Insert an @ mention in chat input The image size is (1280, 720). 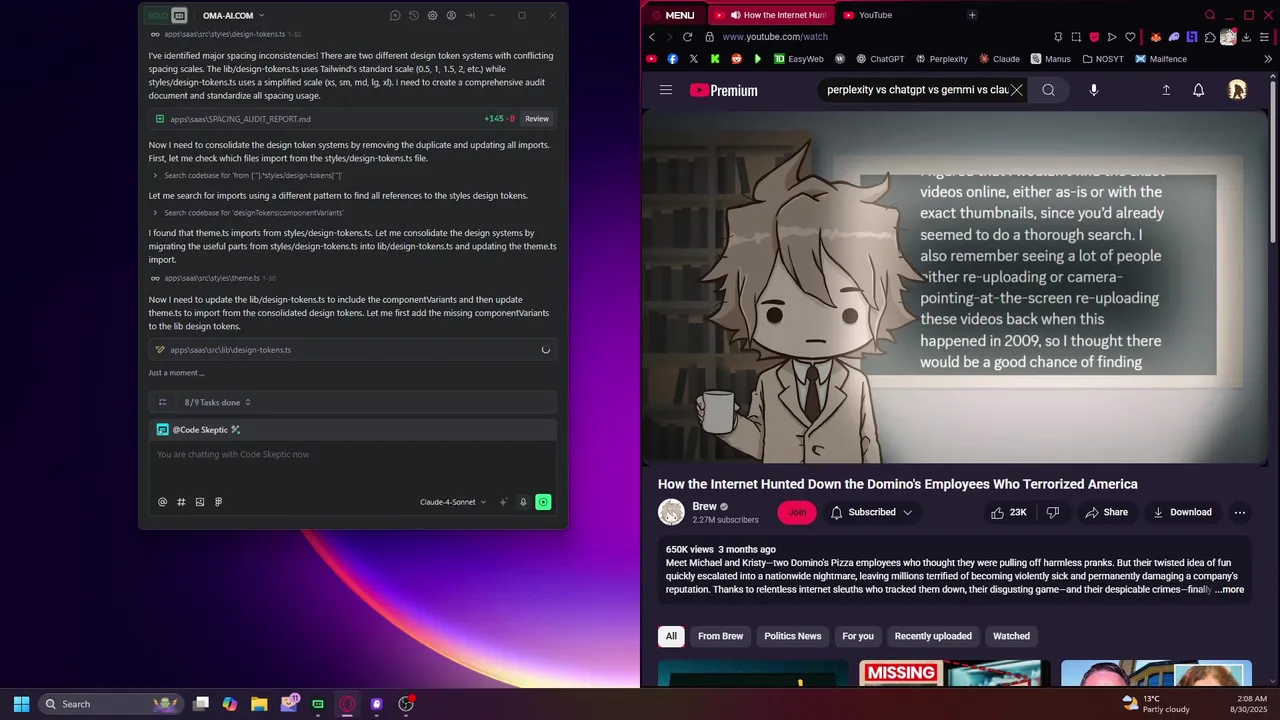point(162,502)
